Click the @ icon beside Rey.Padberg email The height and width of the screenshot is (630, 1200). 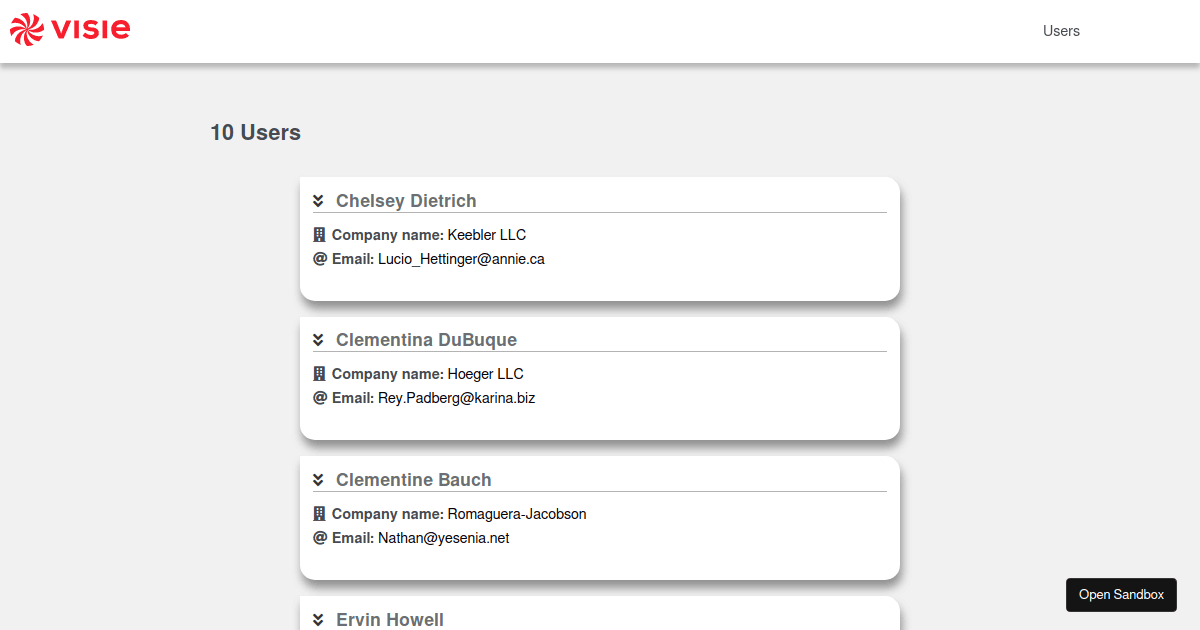320,398
